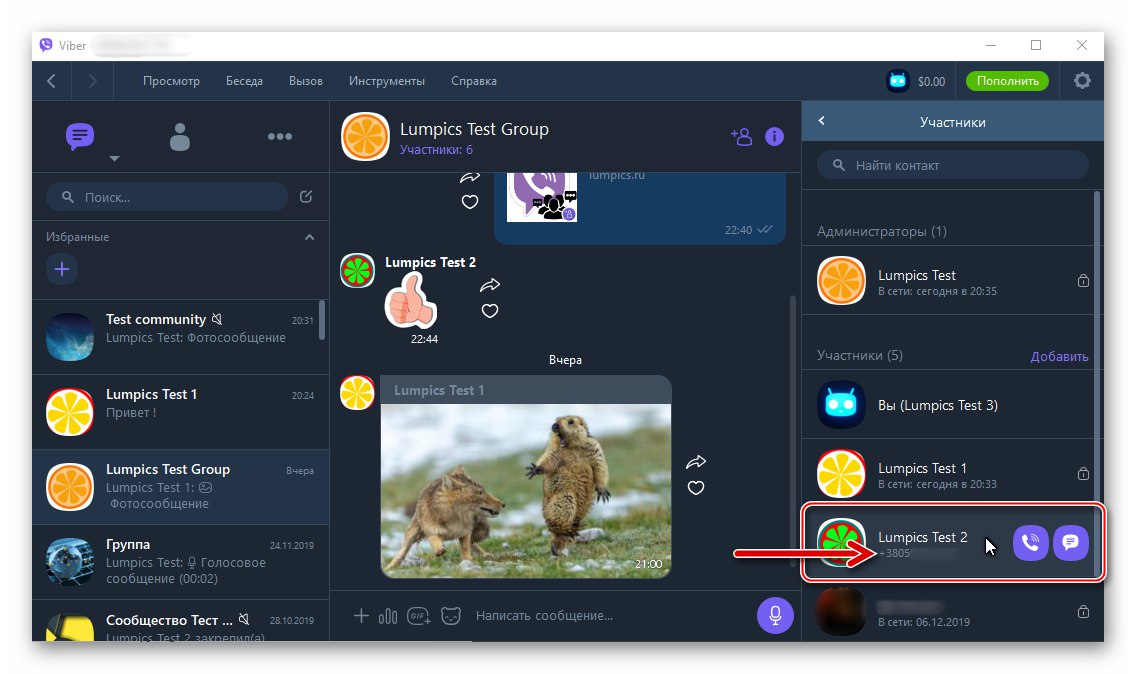Screen dimensions: 1136x674
Task: Open the Справка menu
Action: click(x=474, y=81)
